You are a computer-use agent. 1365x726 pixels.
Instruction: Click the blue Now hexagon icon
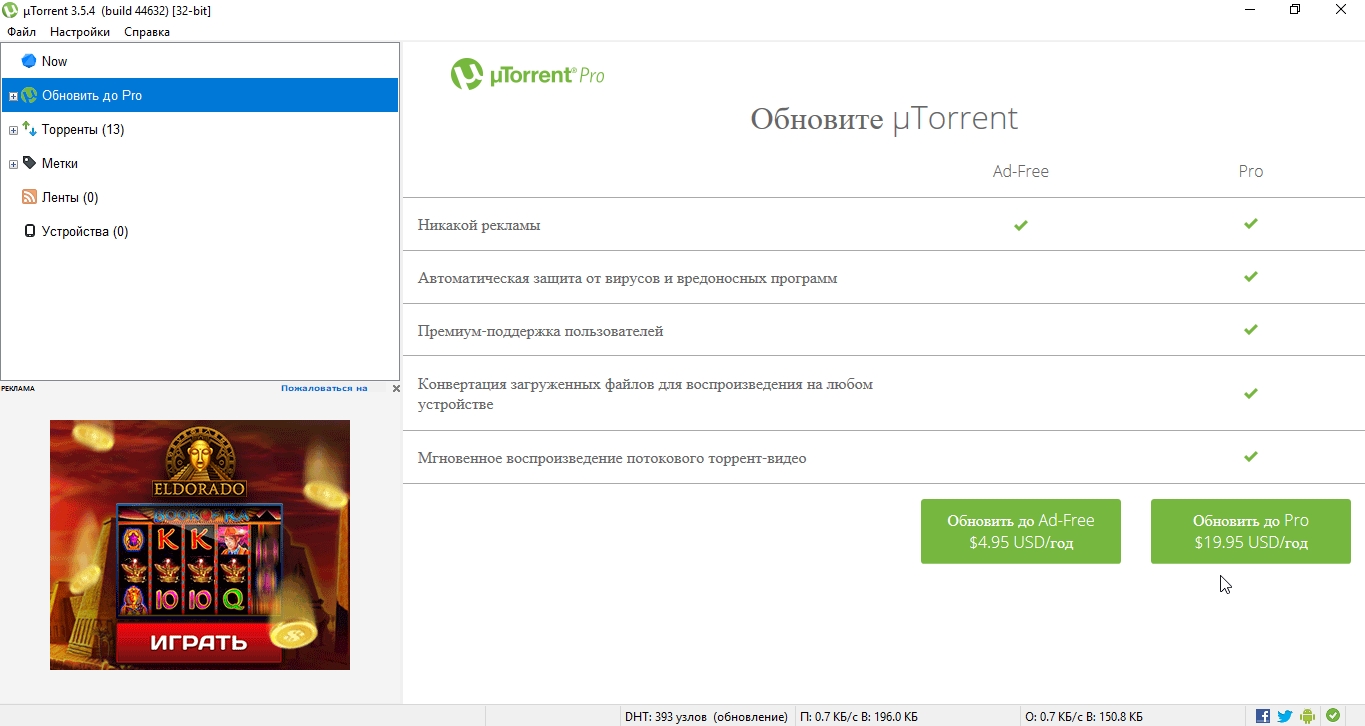[x=29, y=61]
